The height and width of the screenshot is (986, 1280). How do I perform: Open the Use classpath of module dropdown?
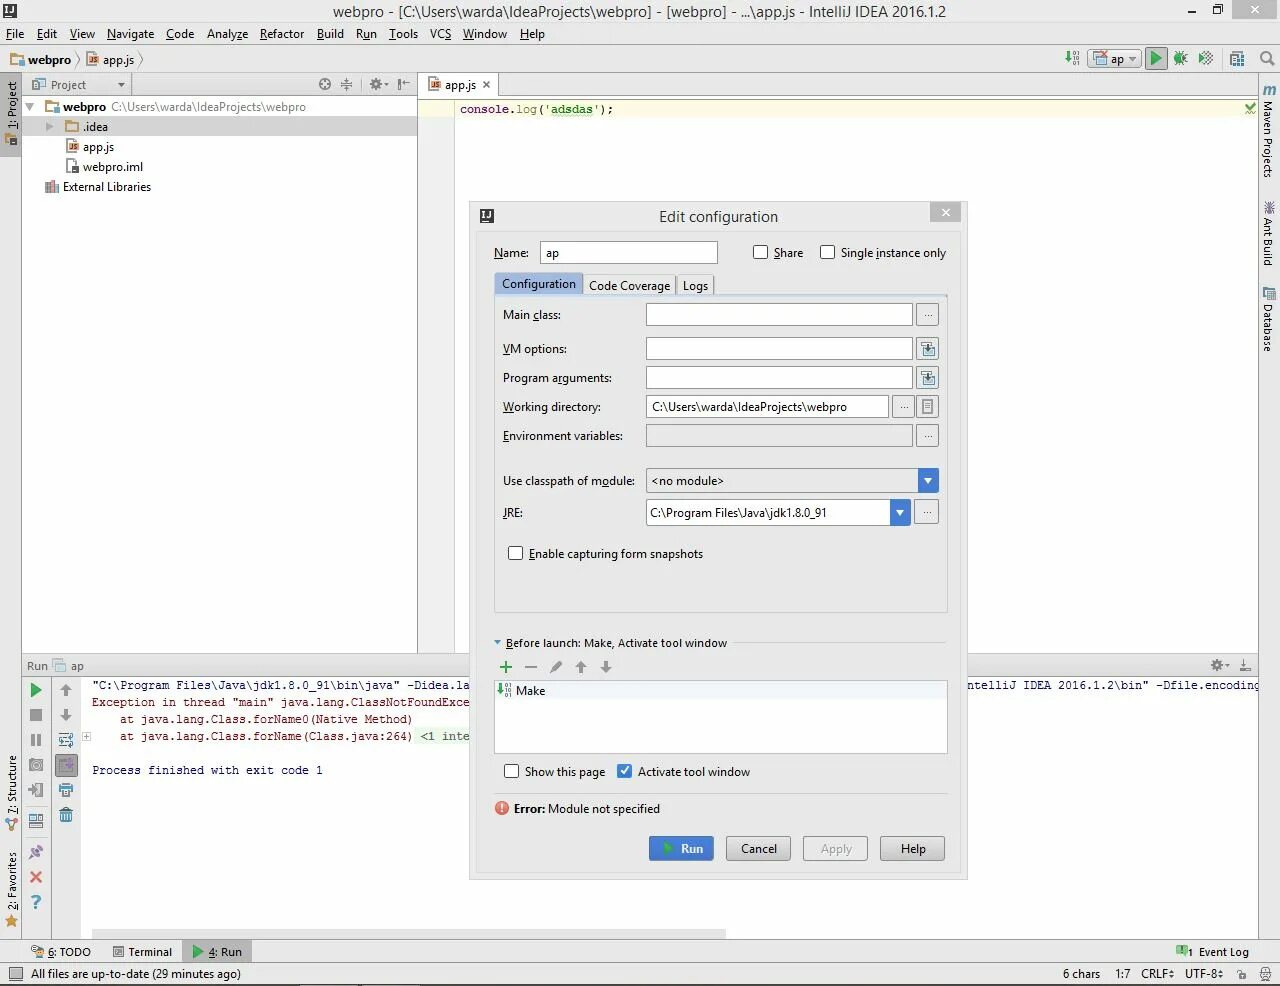tap(928, 481)
